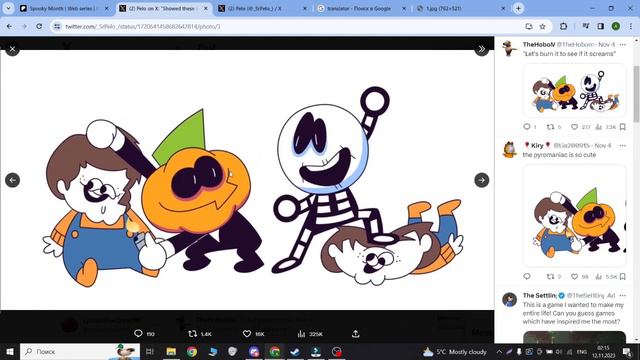Open a new browser tab
Viewport: 640px width, 360px height.
[518, 8]
